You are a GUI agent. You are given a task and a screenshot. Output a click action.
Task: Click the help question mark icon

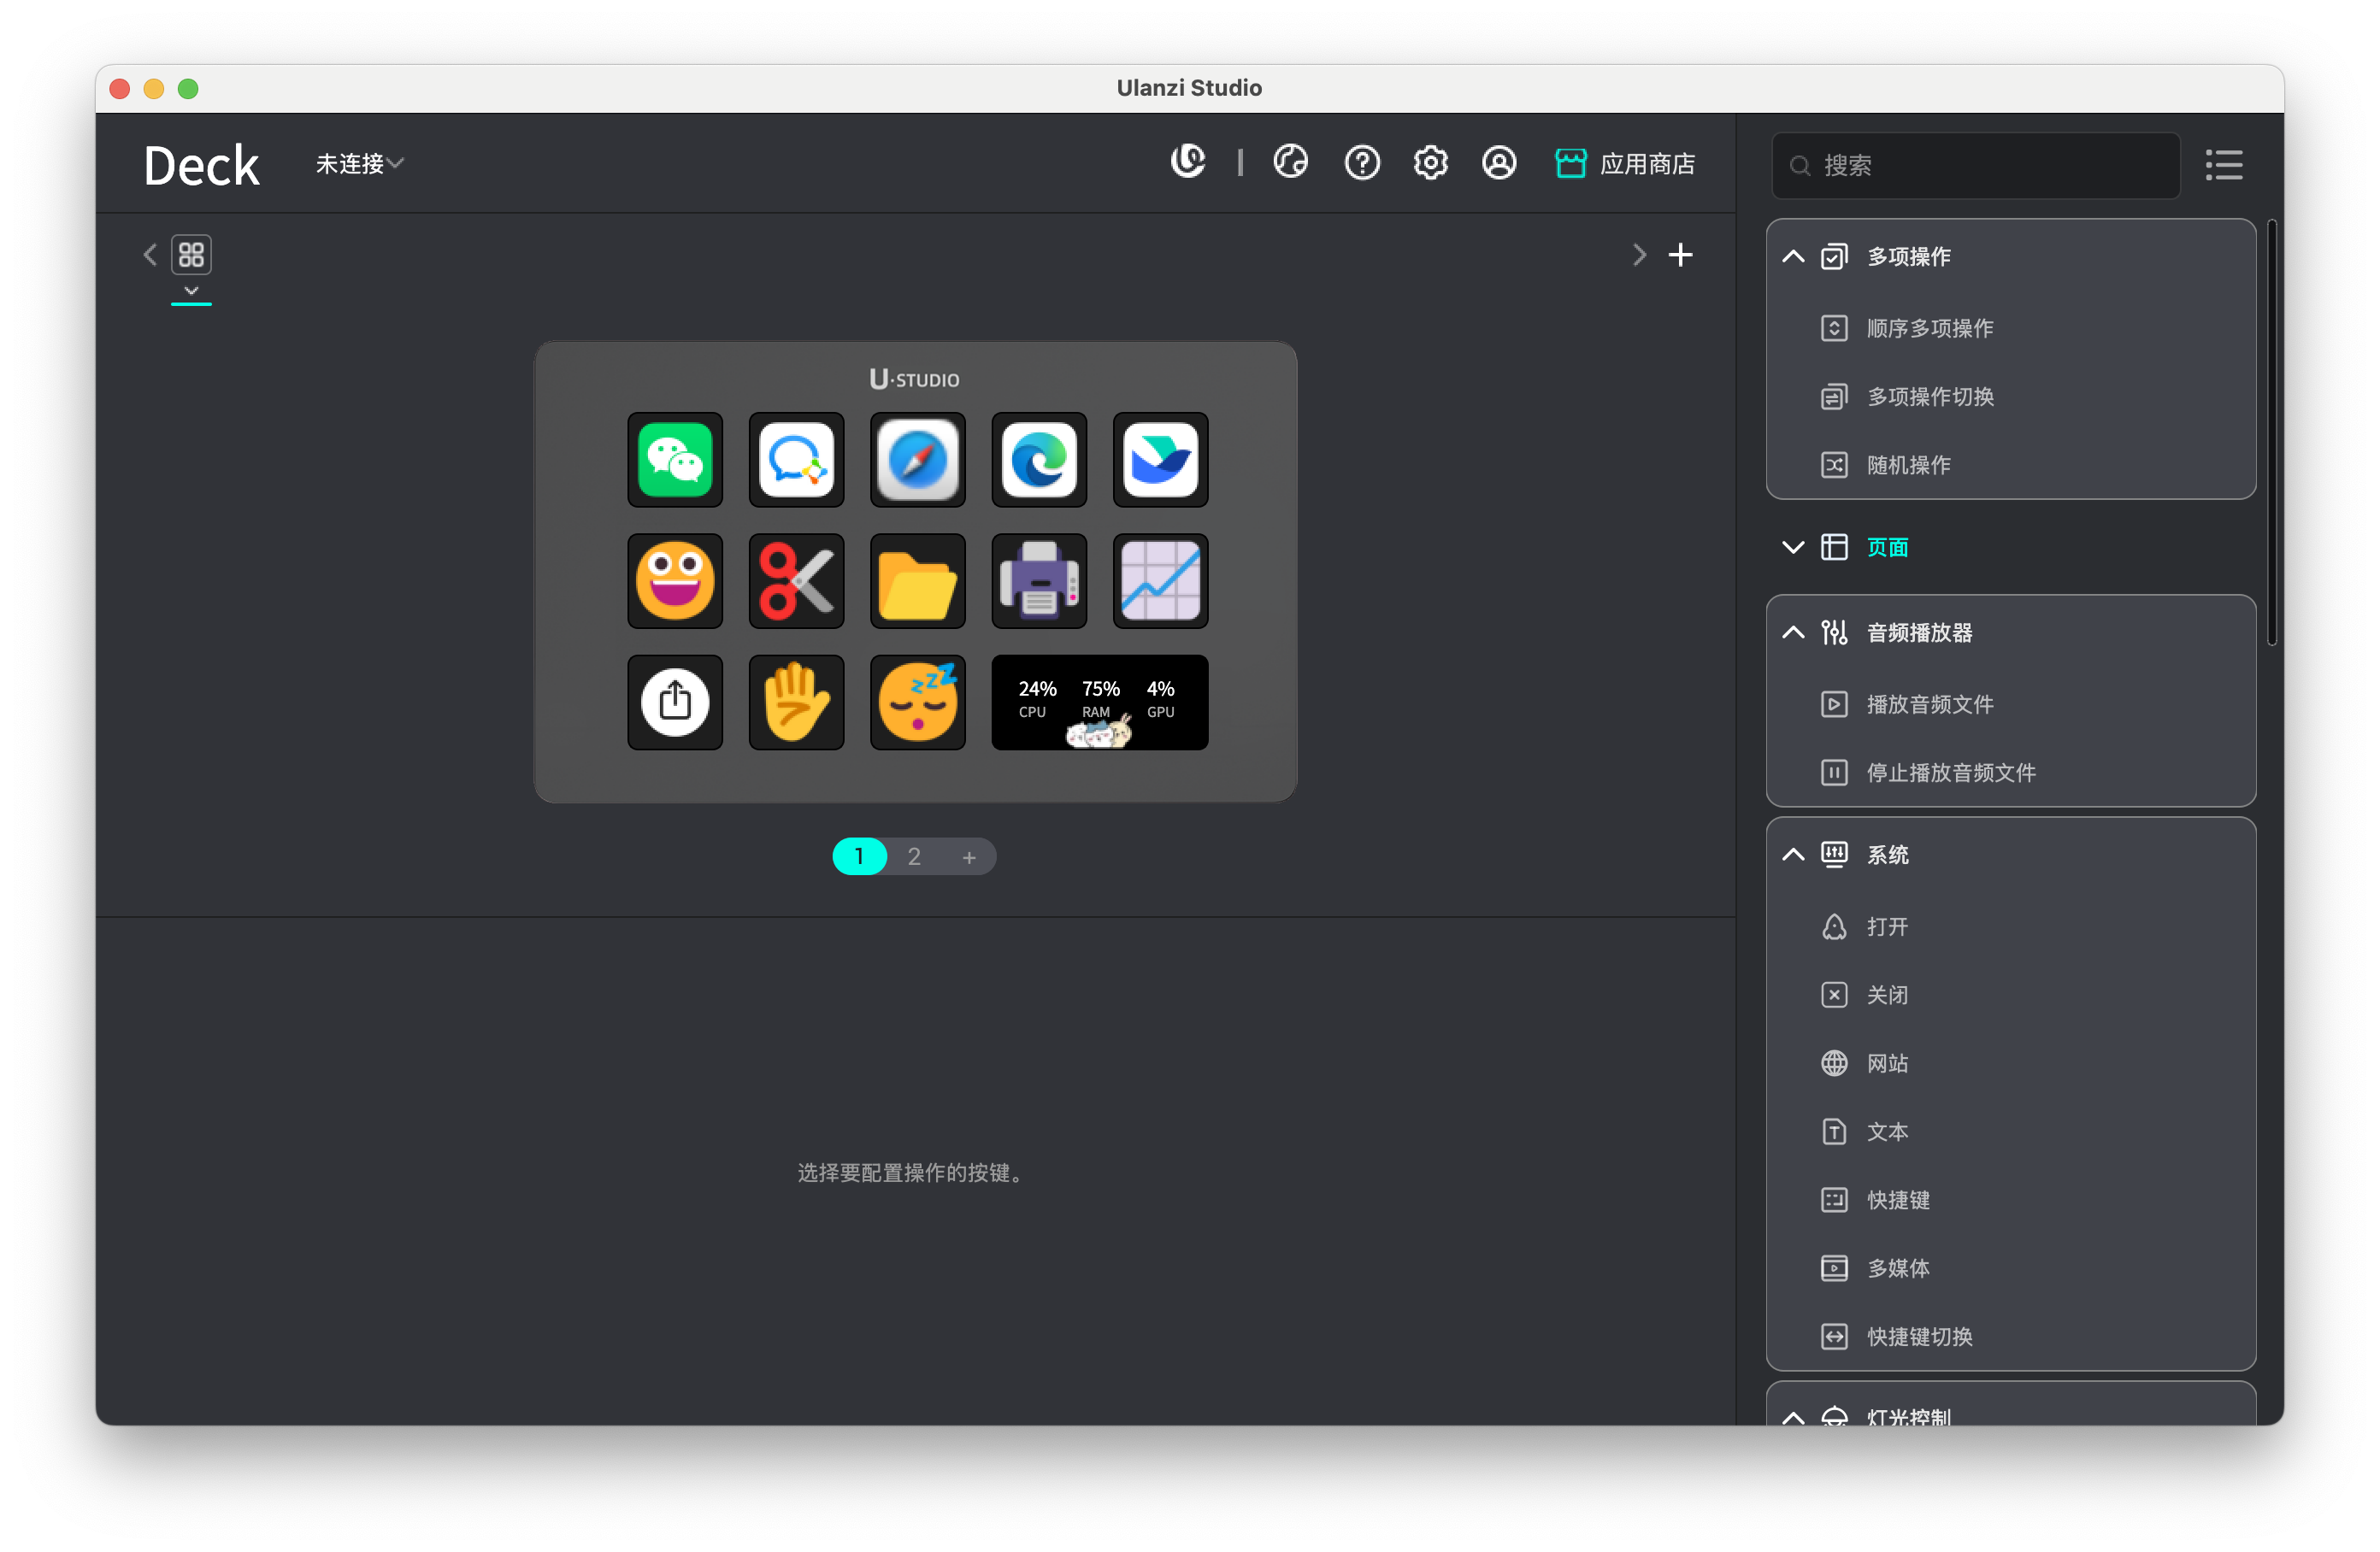(x=1362, y=163)
